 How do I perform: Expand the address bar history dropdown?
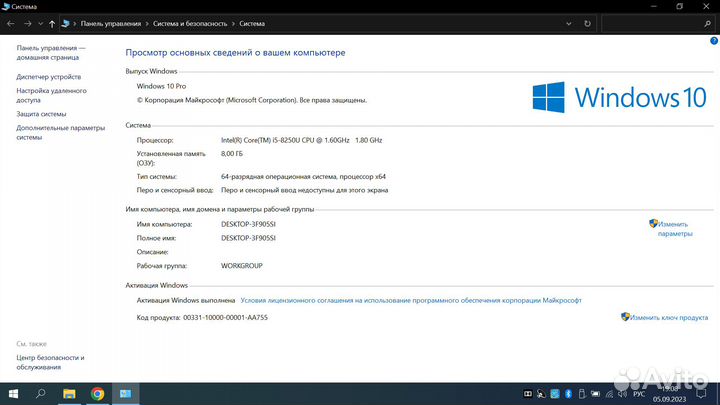coord(568,23)
